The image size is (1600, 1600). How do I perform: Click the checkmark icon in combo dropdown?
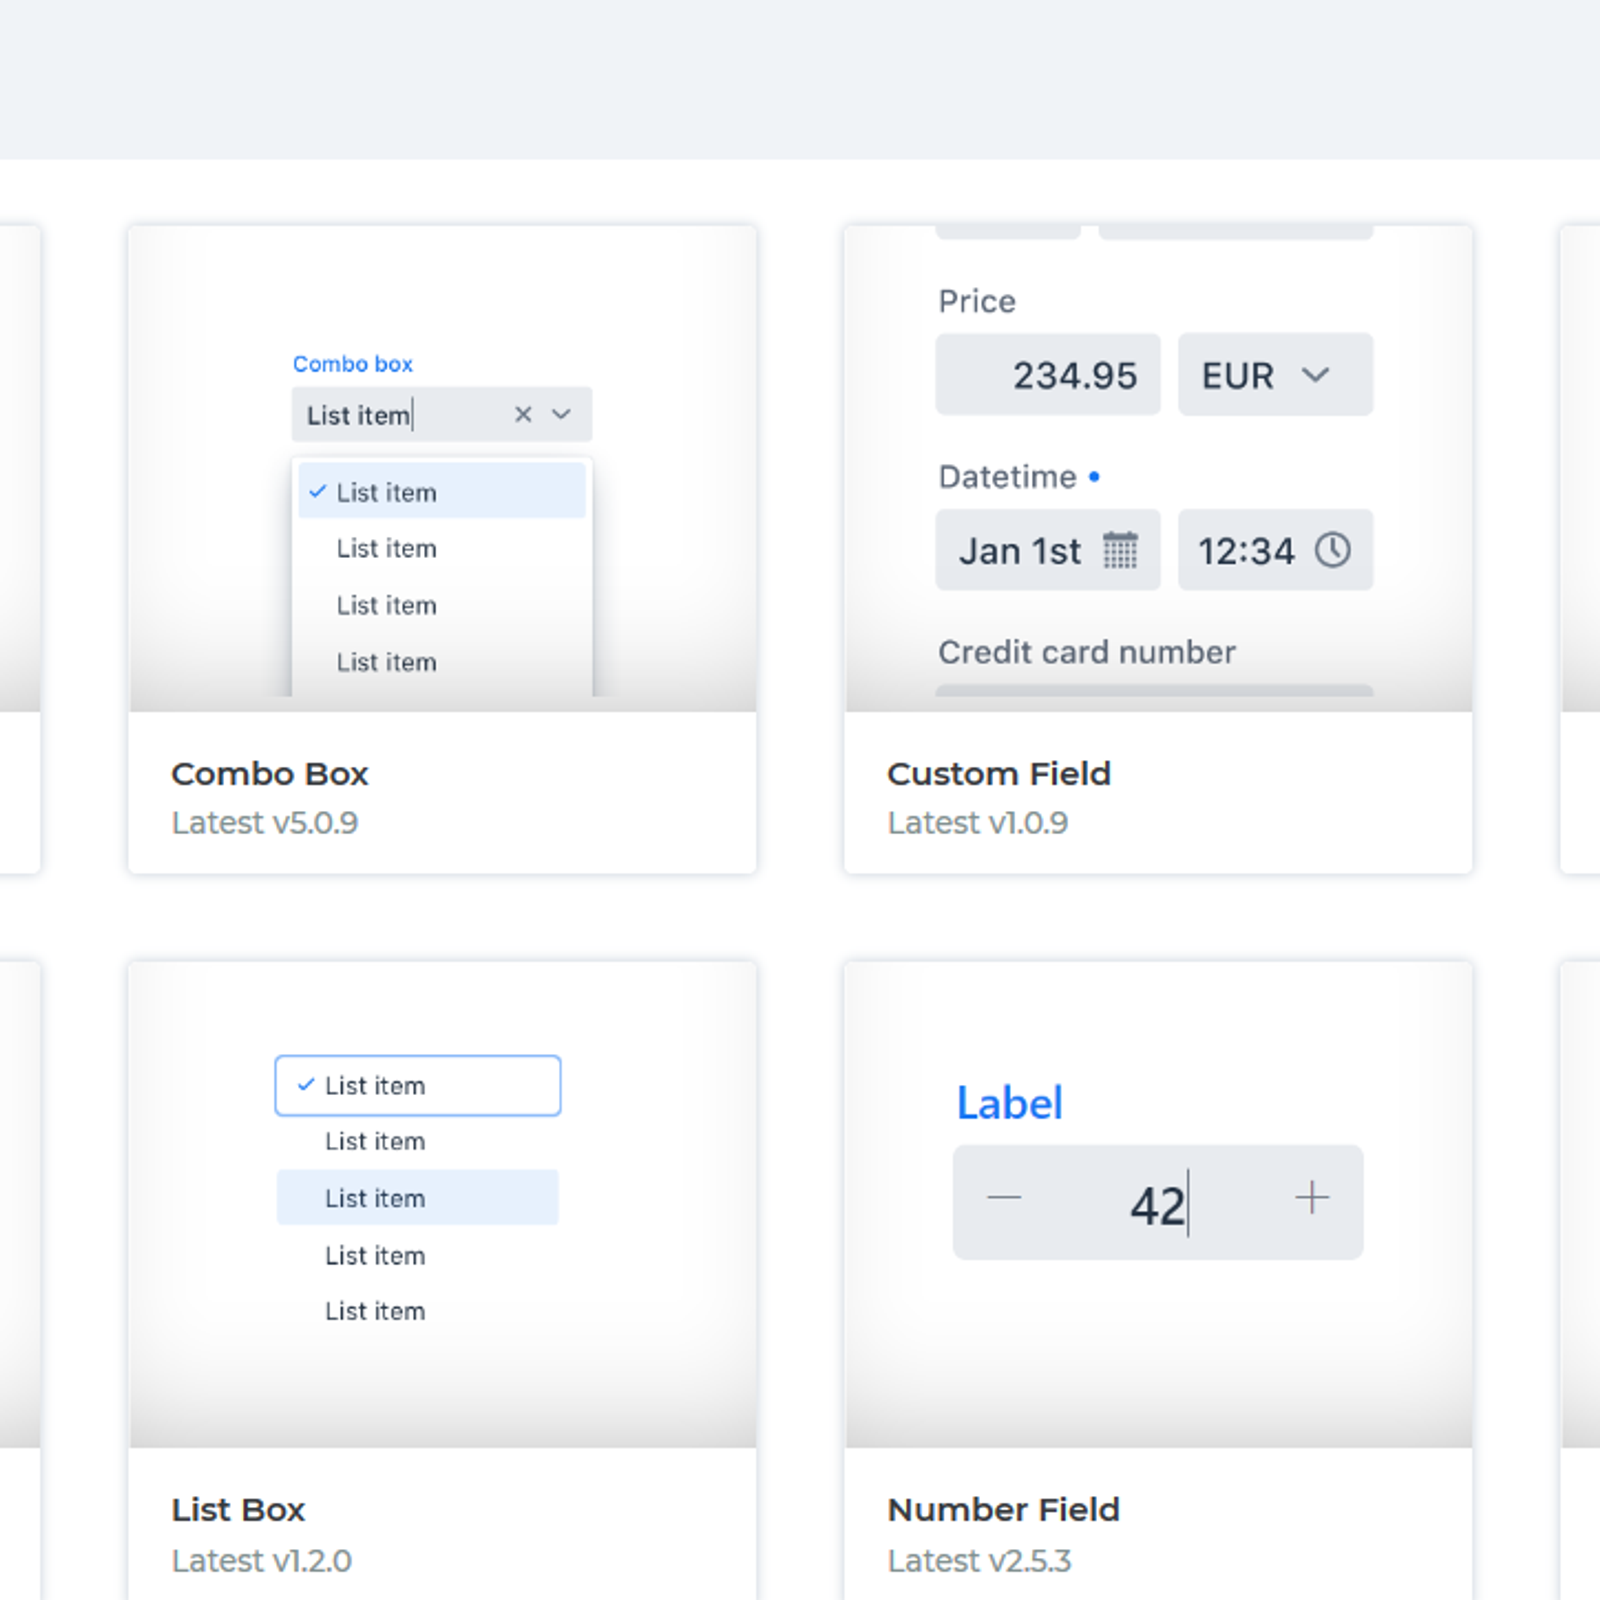pyautogui.click(x=318, y=492)
